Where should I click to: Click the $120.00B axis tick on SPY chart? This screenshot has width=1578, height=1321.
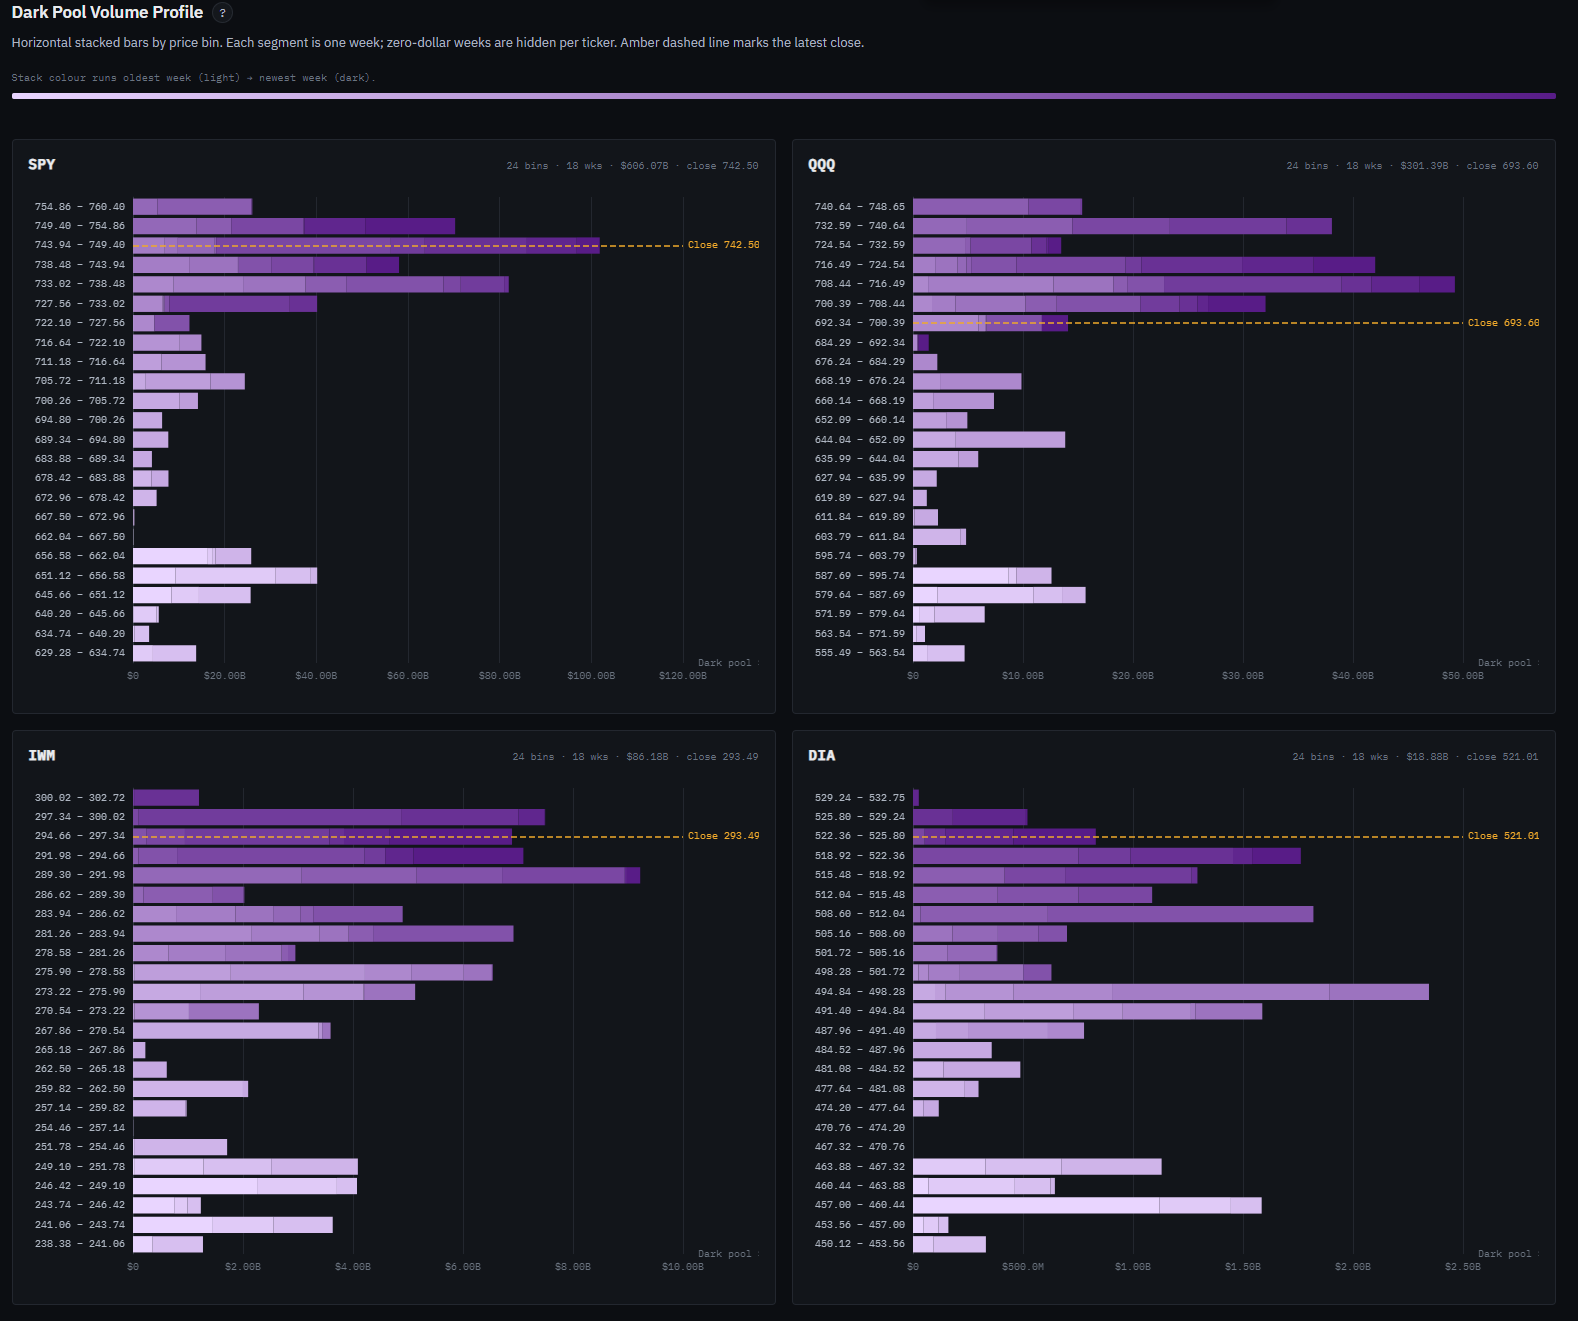tap(683, 676)
